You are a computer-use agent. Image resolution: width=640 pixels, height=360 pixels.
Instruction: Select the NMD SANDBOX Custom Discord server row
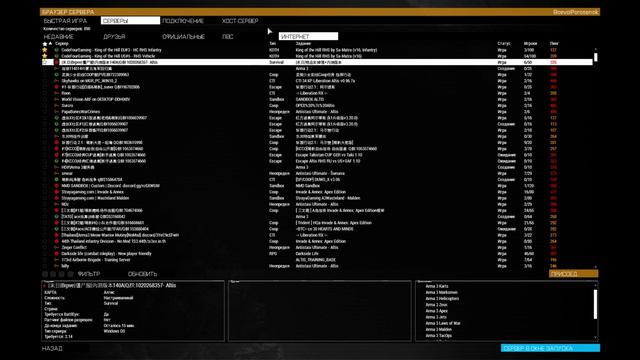point(318,186)
